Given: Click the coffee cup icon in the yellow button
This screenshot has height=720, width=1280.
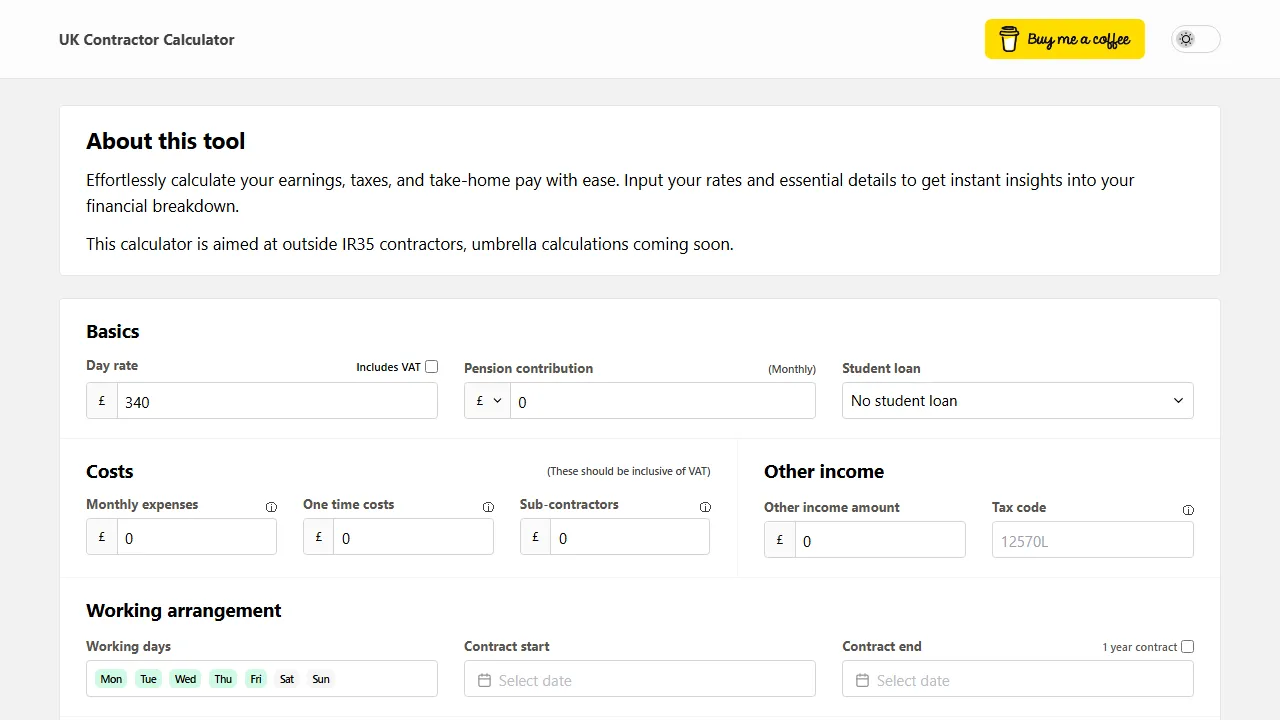Looking at the screenshot, I should (1011, 39).
